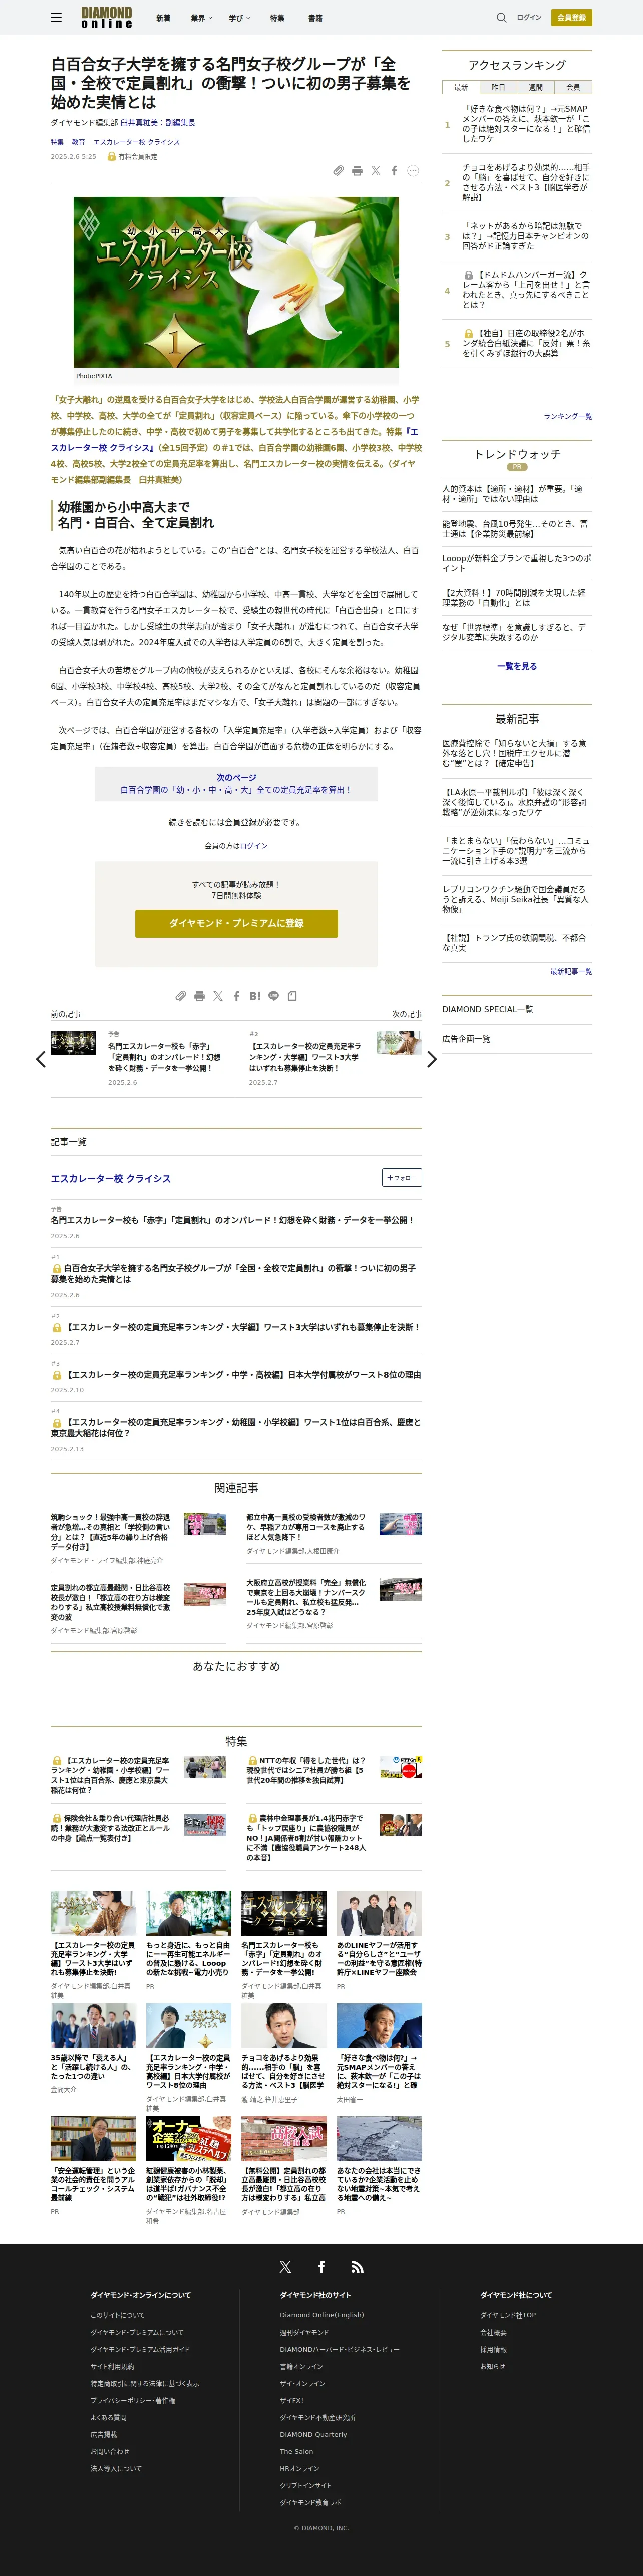Screen dimensions: 643x2576
Task: Open related article 大阪府立高校が授業料
Action: pyautogui.click(x=306, y=1597)
